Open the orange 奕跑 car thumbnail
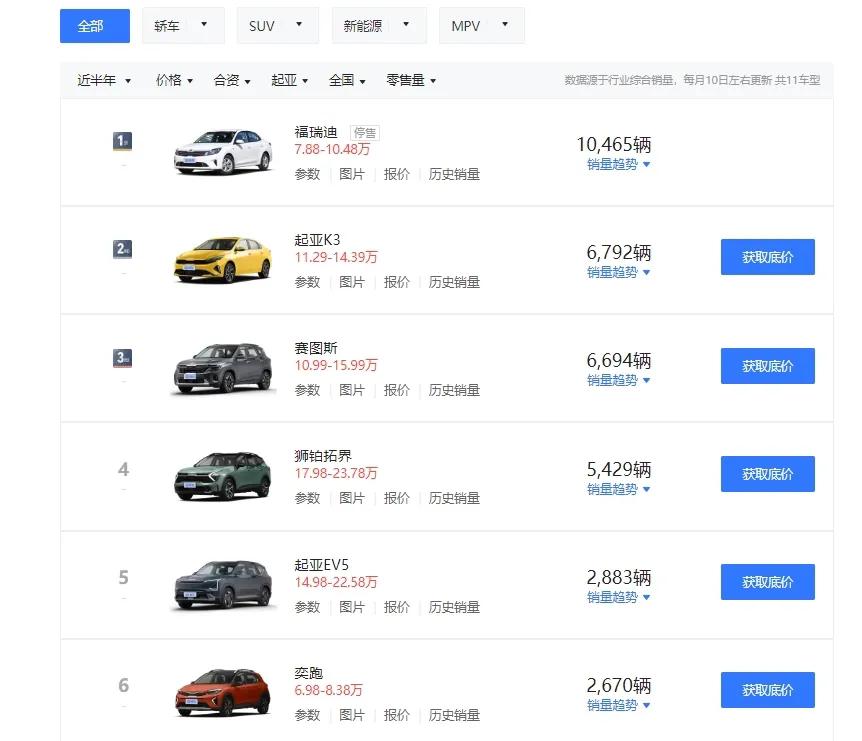The width and height of the screenshot is (862, 741). click(x=223, y=692)
